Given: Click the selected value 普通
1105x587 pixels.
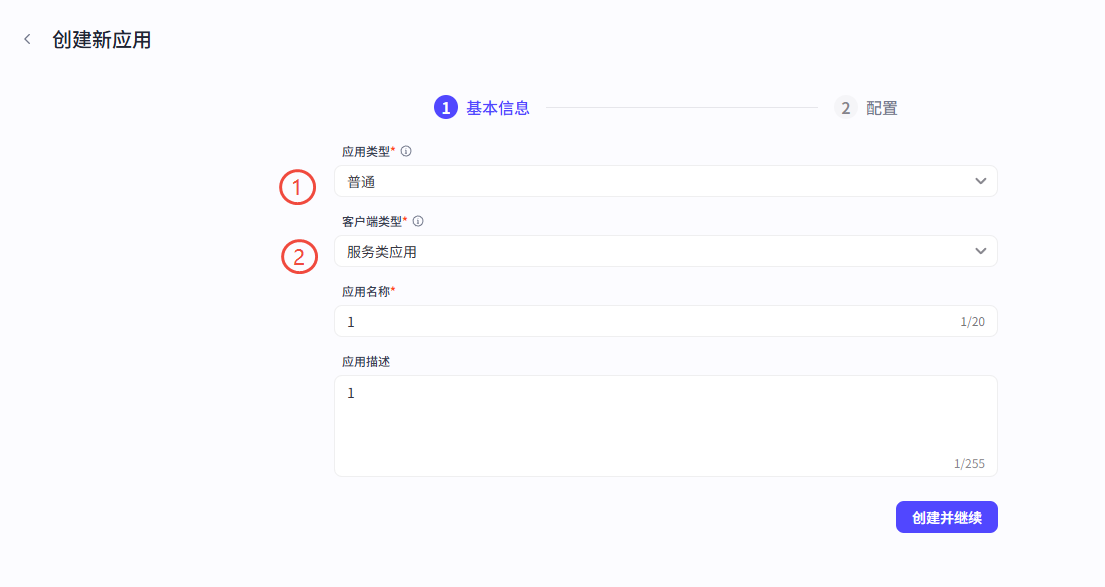Looking at the screenshot, I should [361, 182].
